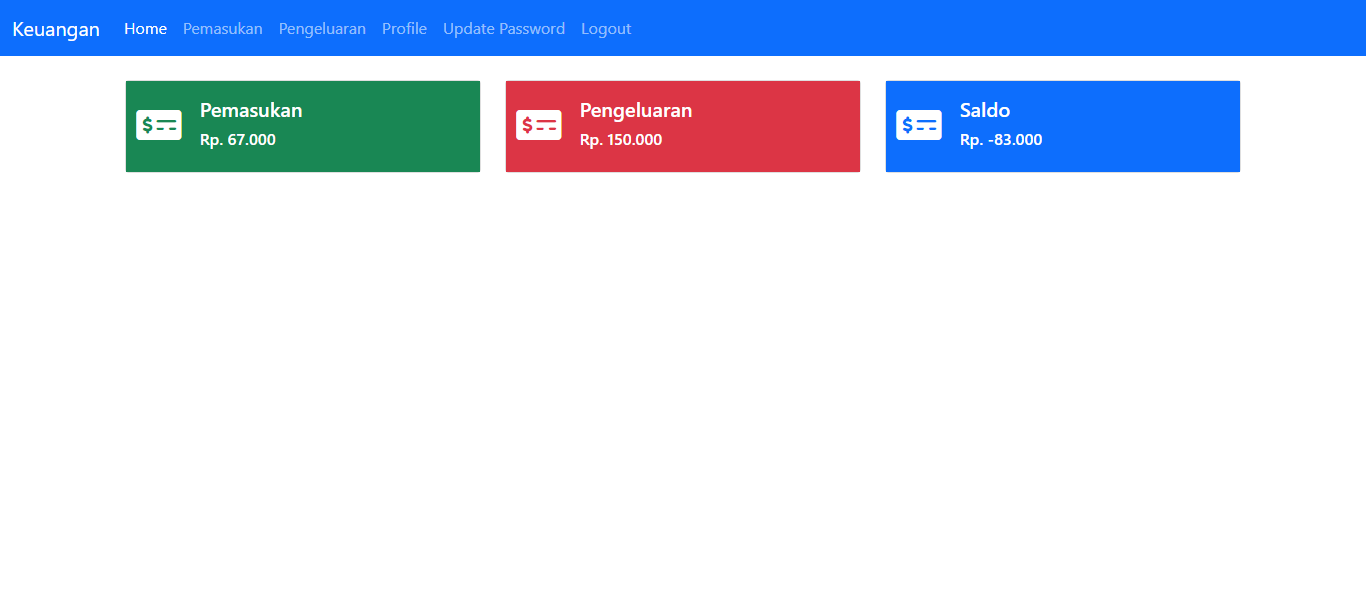Click the green Pemasukan money icon
Viewport: 1366px width, 599px height.
[x=159, y=125]
